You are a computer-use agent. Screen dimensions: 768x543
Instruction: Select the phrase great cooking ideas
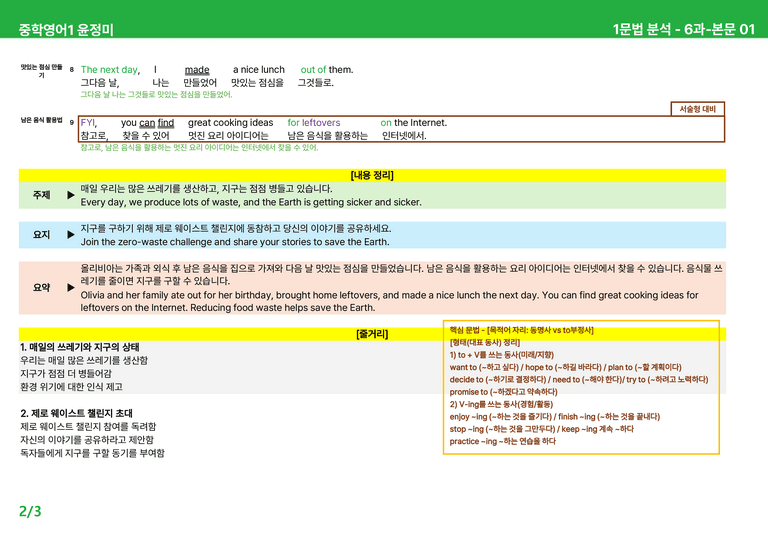point(231,122)
